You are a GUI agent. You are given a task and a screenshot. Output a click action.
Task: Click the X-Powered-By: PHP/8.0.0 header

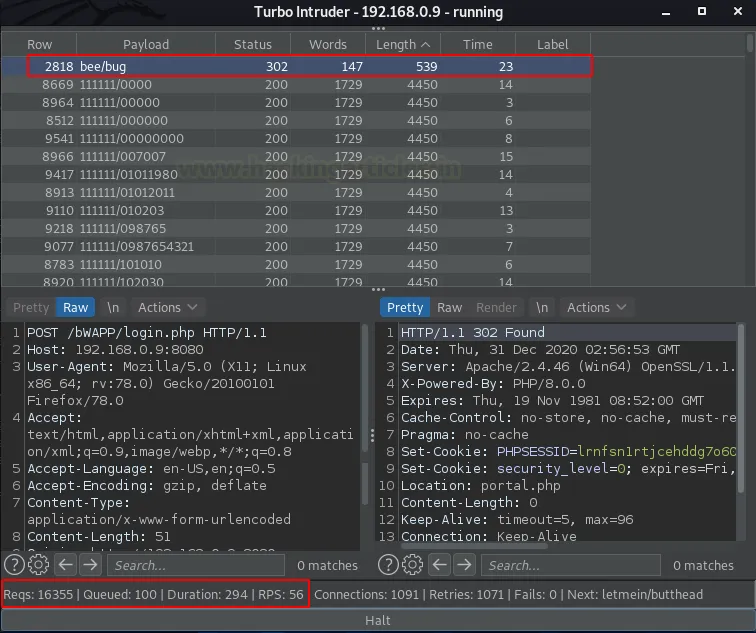[x=493, y=384]
